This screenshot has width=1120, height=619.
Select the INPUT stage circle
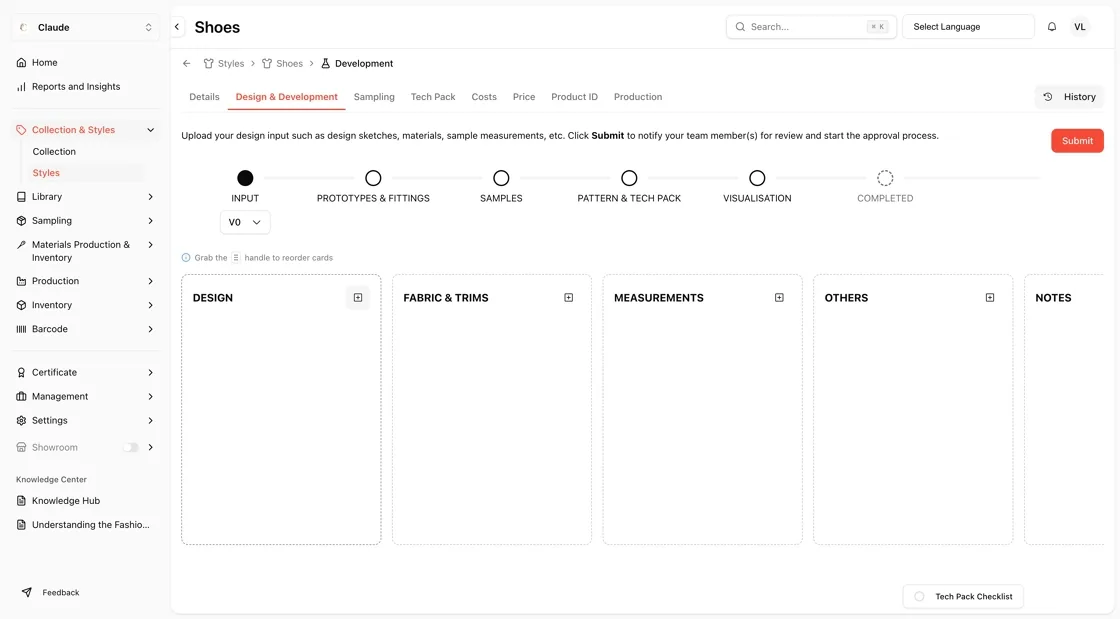click(x=245, y=178)
